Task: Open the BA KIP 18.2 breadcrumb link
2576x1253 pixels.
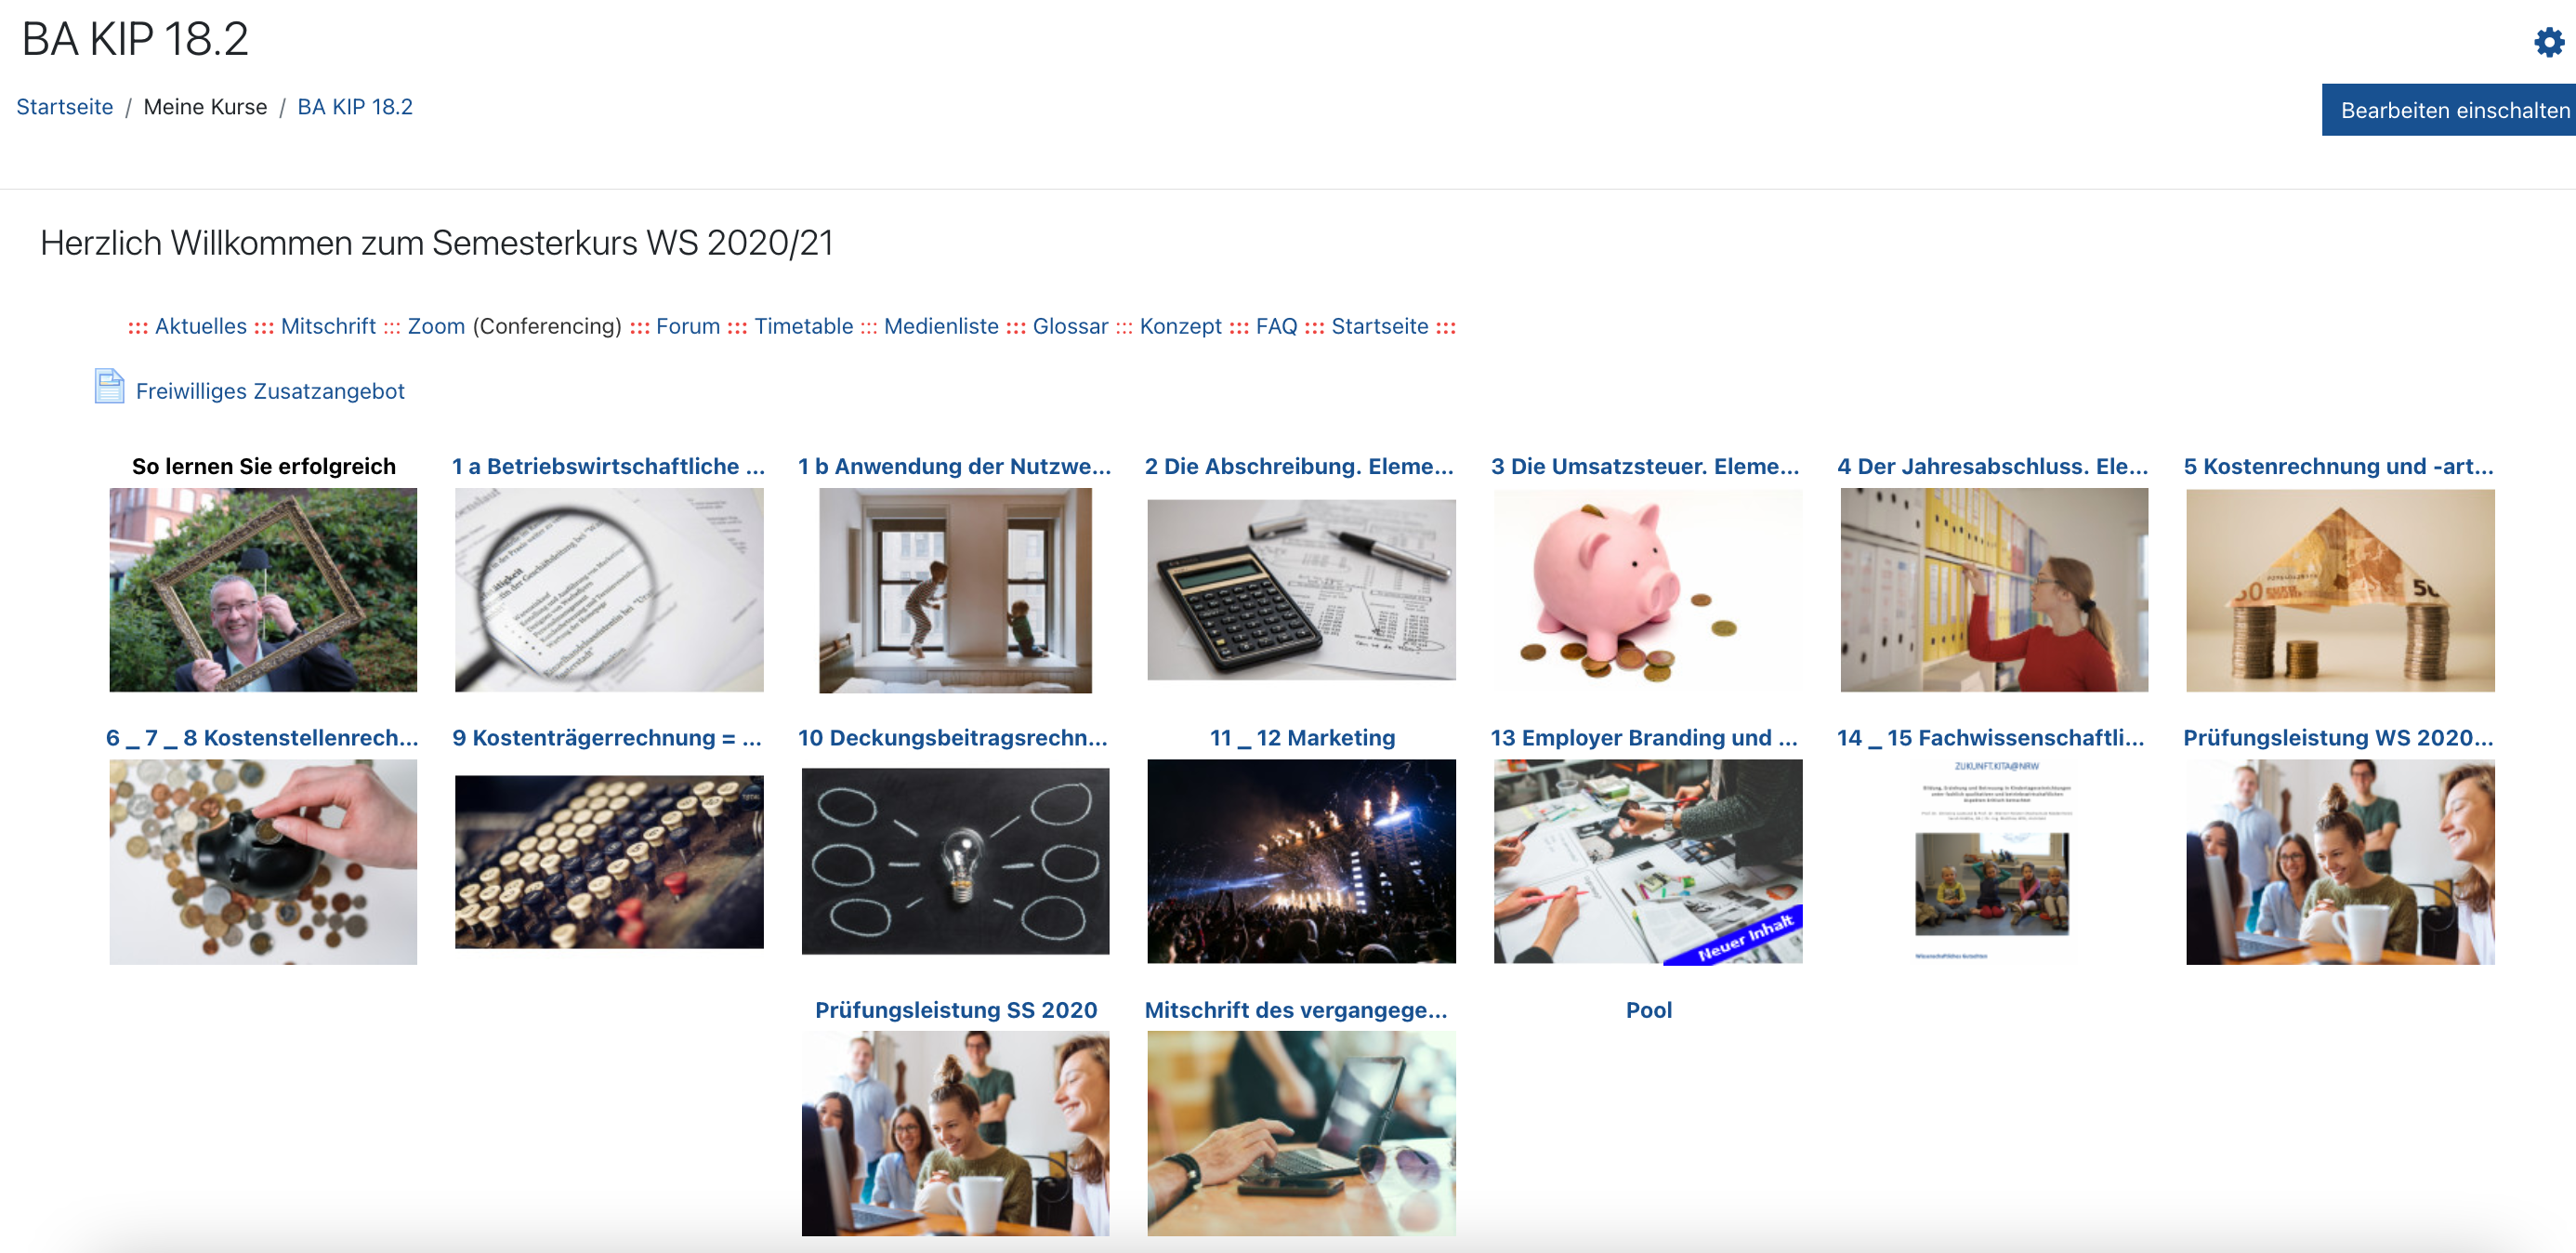Action: point(355,107)
